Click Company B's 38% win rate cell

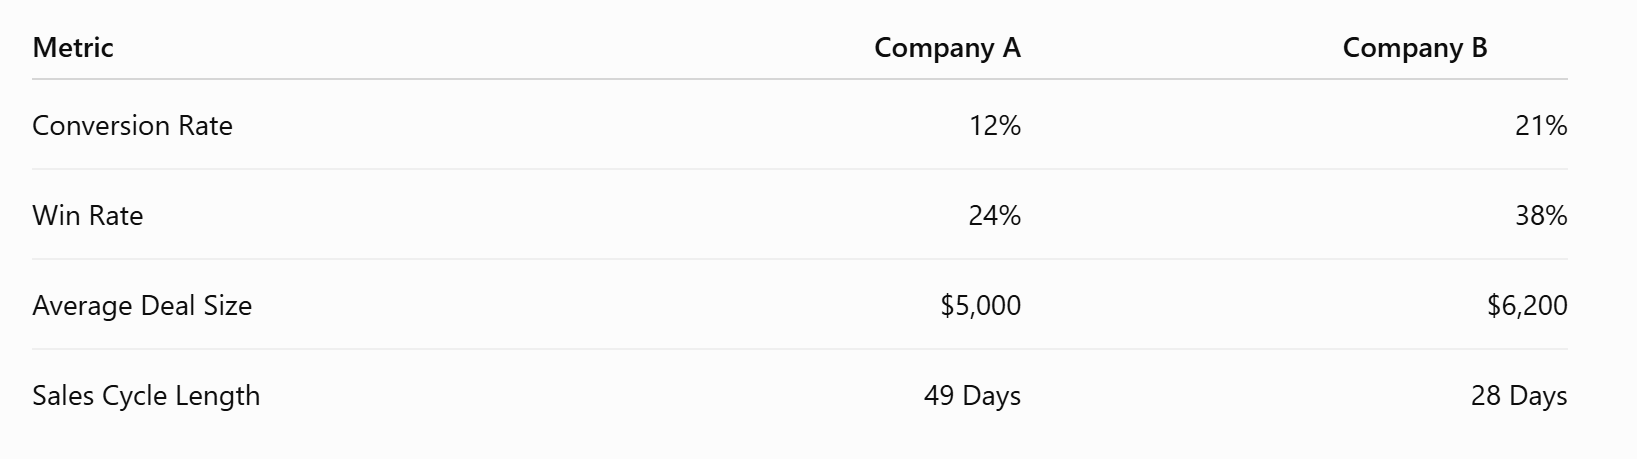[1541, 215]
